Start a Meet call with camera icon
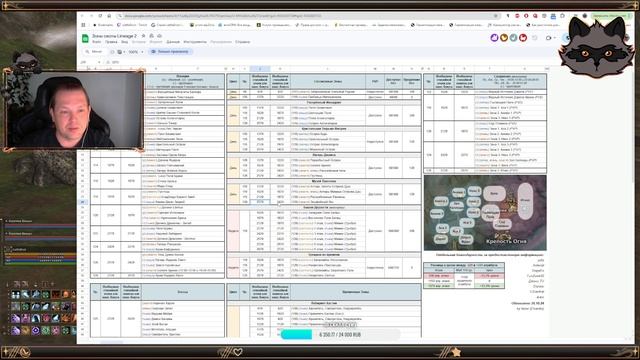Viewport: 640px width, 360px height. (548, 38)
